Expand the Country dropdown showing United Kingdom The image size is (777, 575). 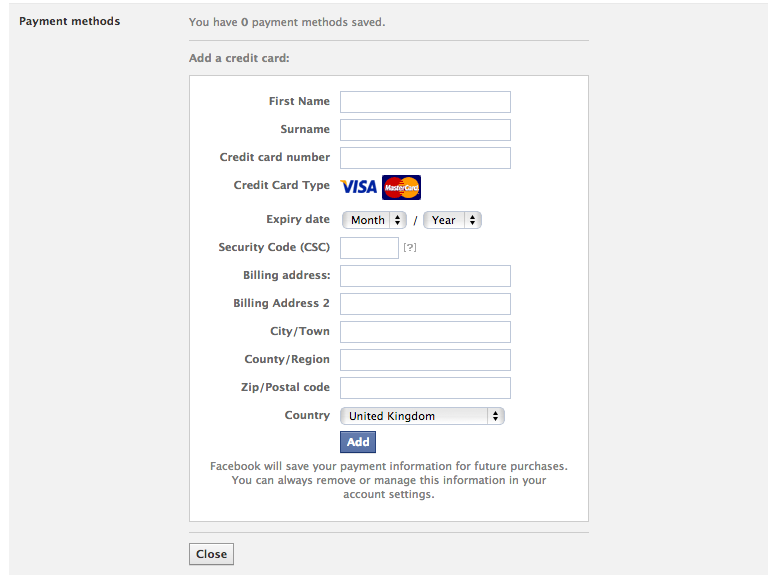pos(422,416)
